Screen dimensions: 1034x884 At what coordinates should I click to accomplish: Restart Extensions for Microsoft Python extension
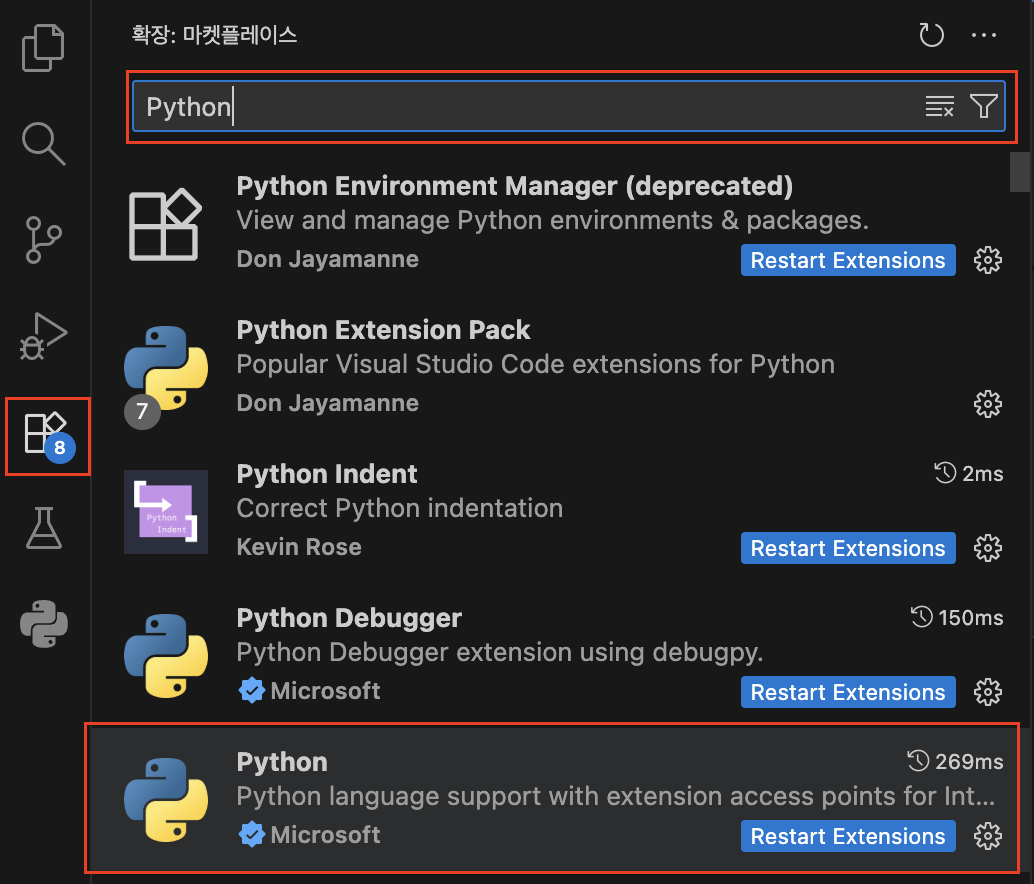point(848,836)
